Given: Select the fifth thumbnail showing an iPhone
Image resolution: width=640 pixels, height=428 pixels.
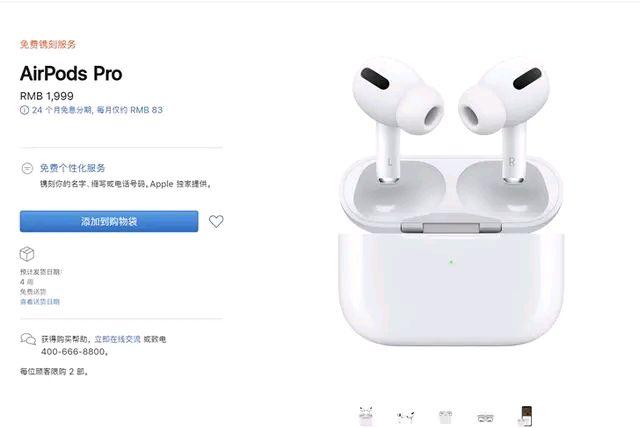Looking at the screenshot, I should point(526,416).
